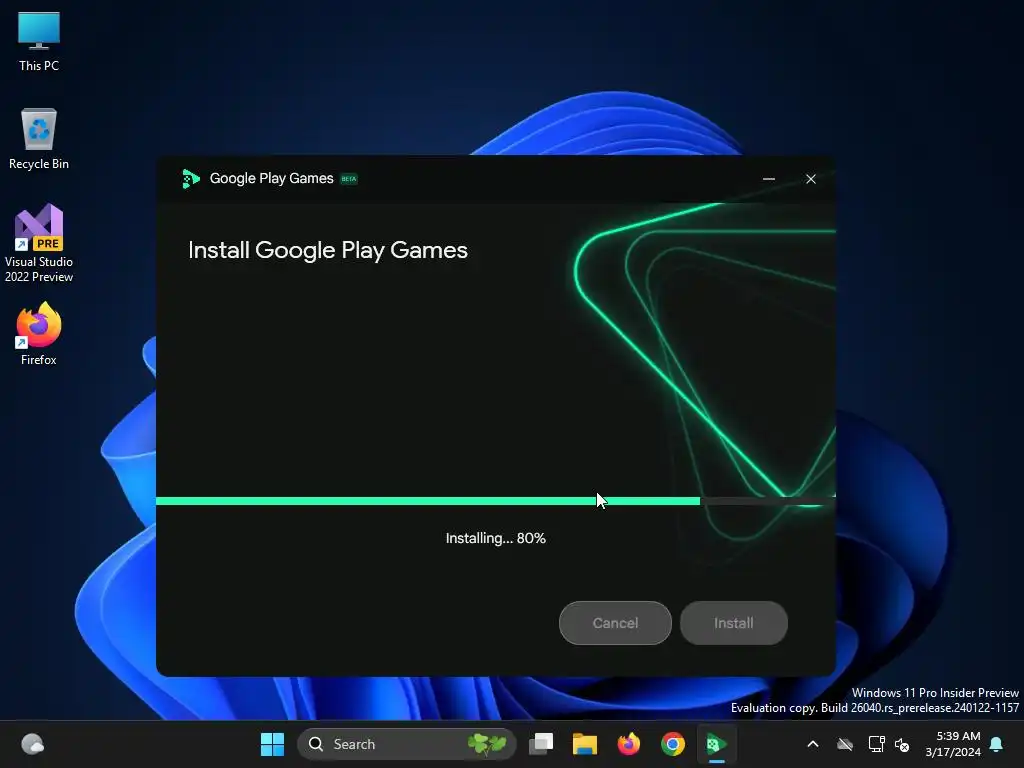Expand hidden system tray icons chevron
The height and width of the screenshot is (768, 1024).
(812, 744)
